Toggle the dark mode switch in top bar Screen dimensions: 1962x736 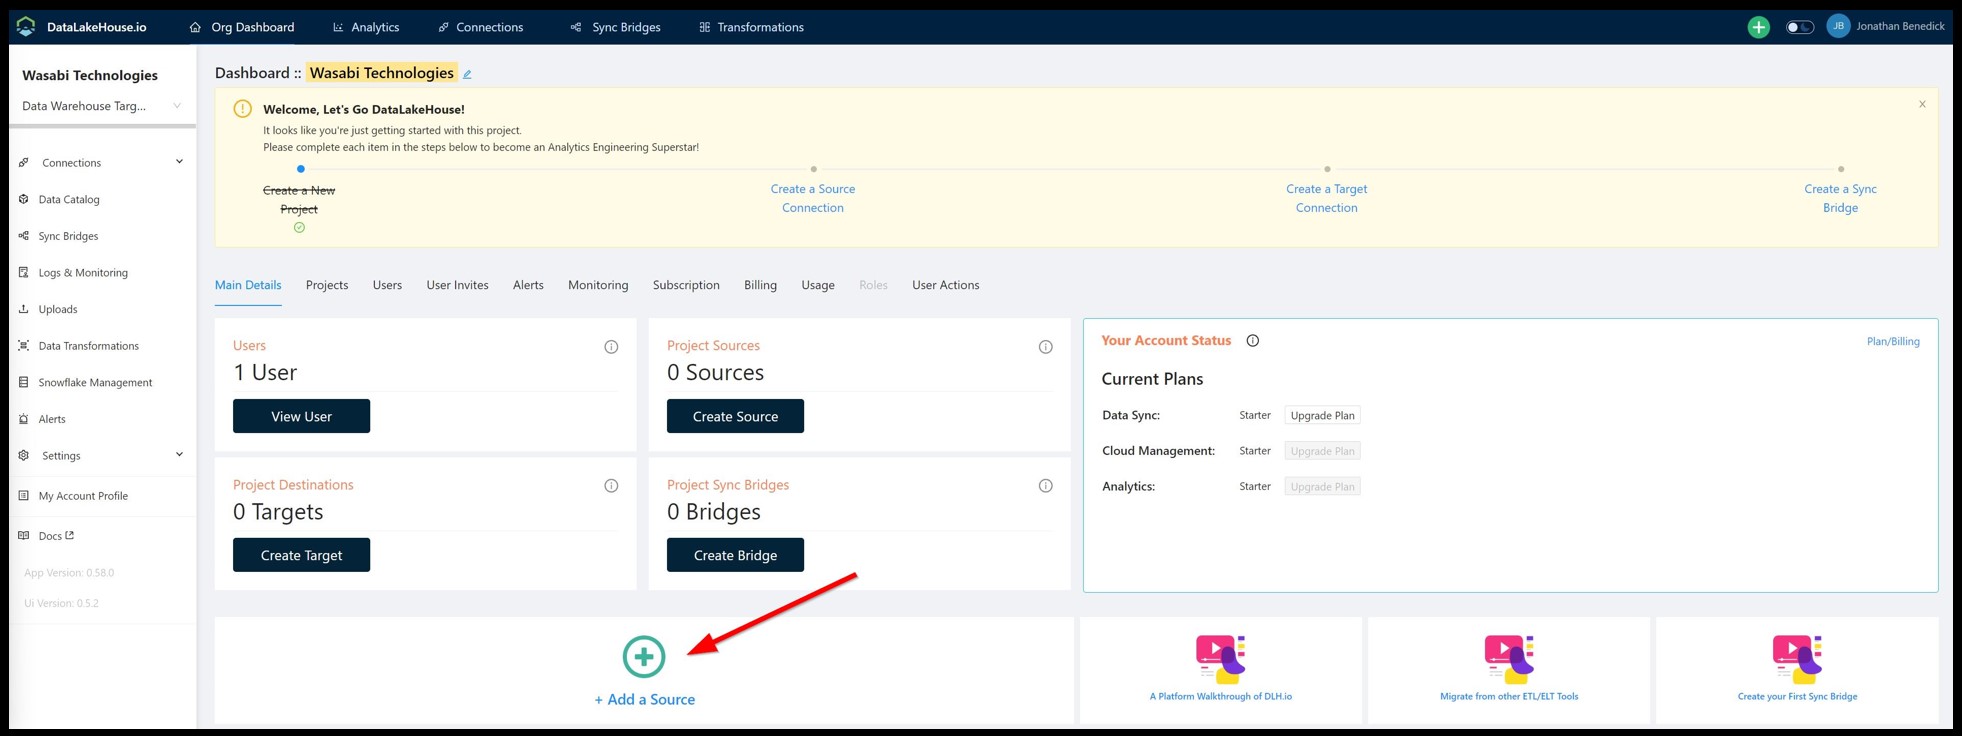click(1799, 27)
